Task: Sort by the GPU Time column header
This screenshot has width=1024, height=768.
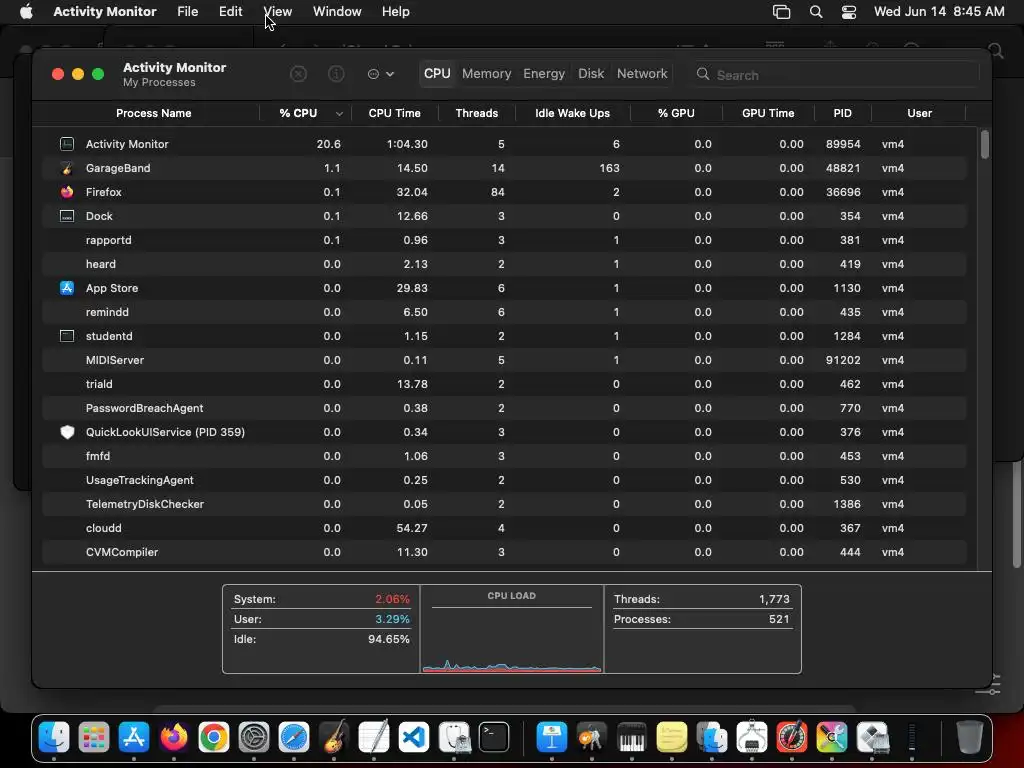Action: 768,113
